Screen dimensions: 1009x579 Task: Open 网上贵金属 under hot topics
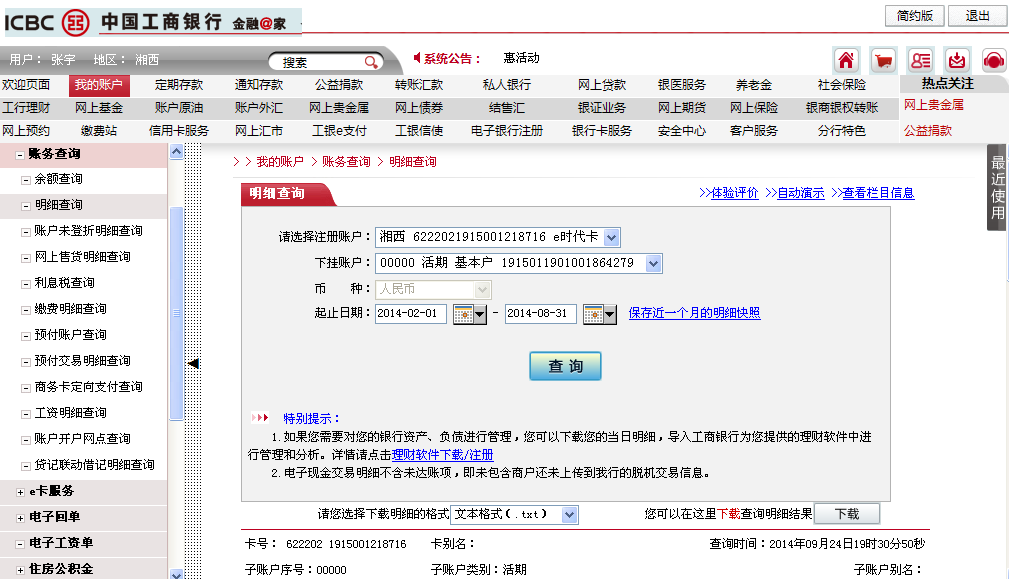[934, 105]
